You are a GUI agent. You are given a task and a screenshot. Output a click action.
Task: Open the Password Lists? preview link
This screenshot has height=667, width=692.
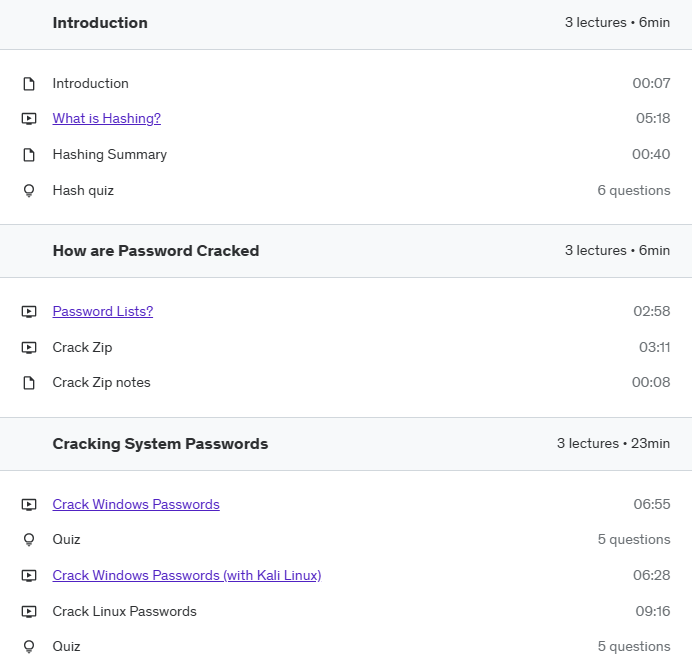(103, 311)
